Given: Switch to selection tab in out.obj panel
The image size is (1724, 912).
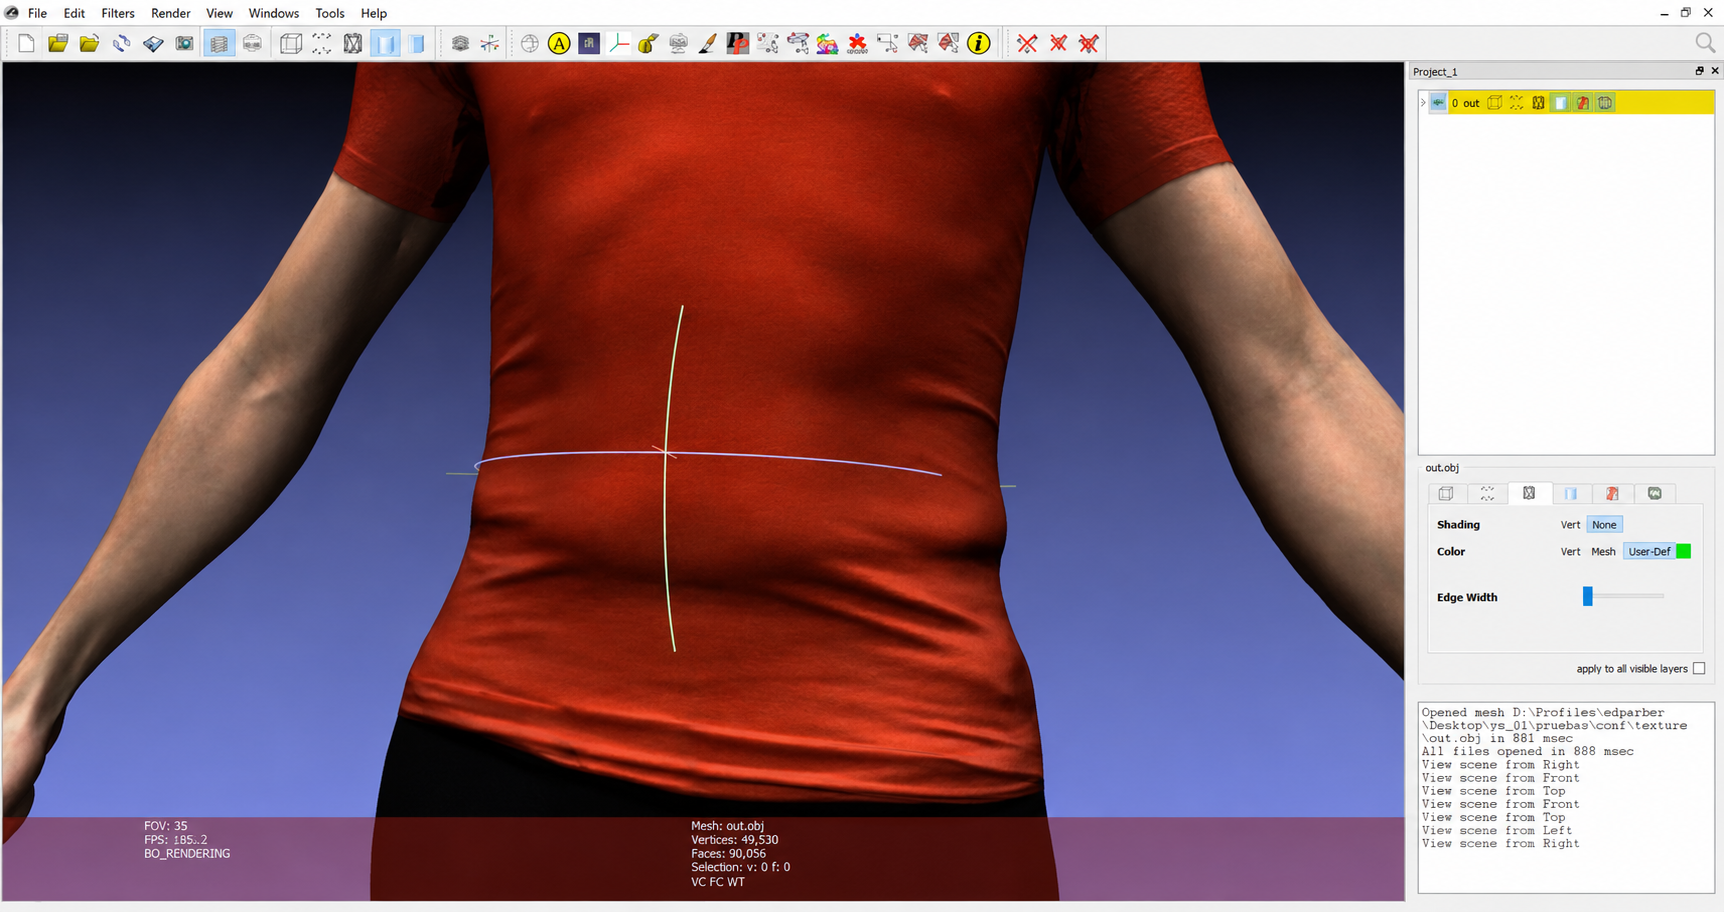Looking at the screenshot, I should click(1613, 494).
